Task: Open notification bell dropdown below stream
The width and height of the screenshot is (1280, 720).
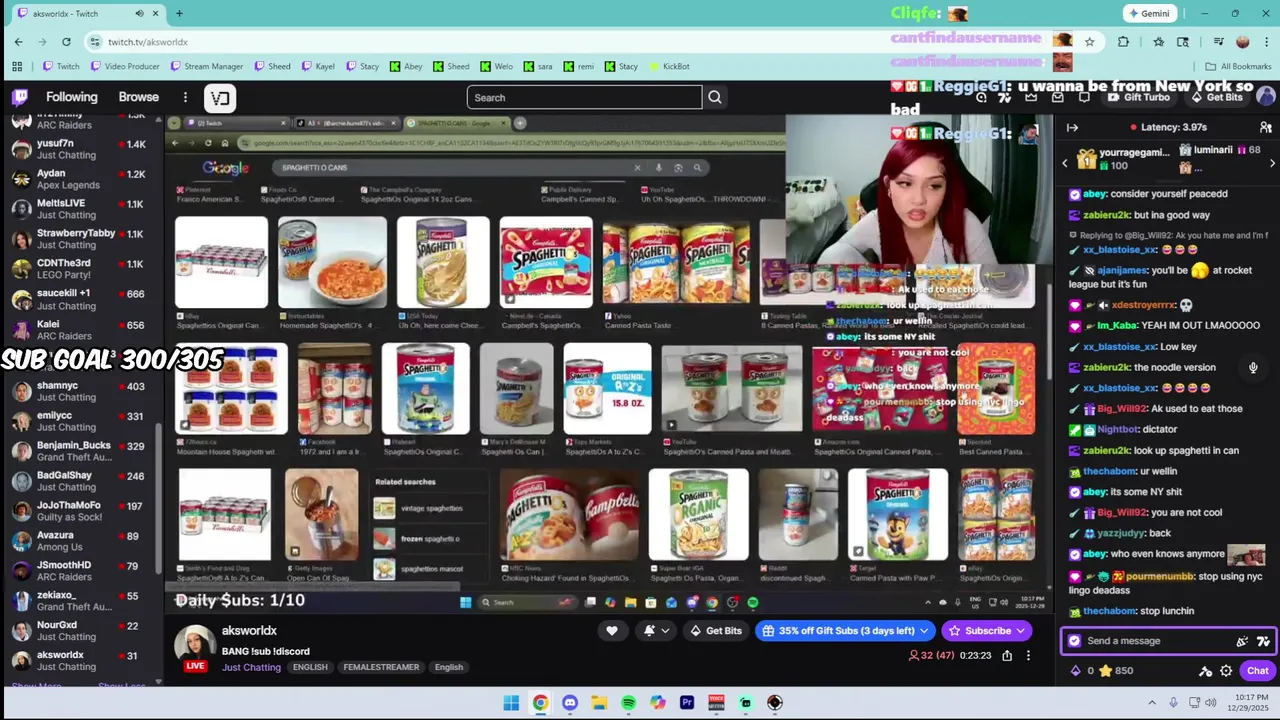Action: point(656,630)
